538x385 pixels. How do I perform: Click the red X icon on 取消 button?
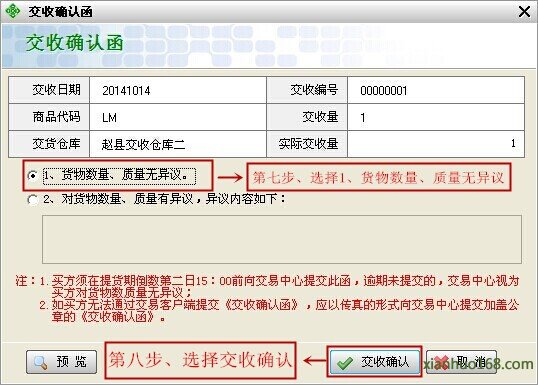pyautogui.click(x=442, y=362)
